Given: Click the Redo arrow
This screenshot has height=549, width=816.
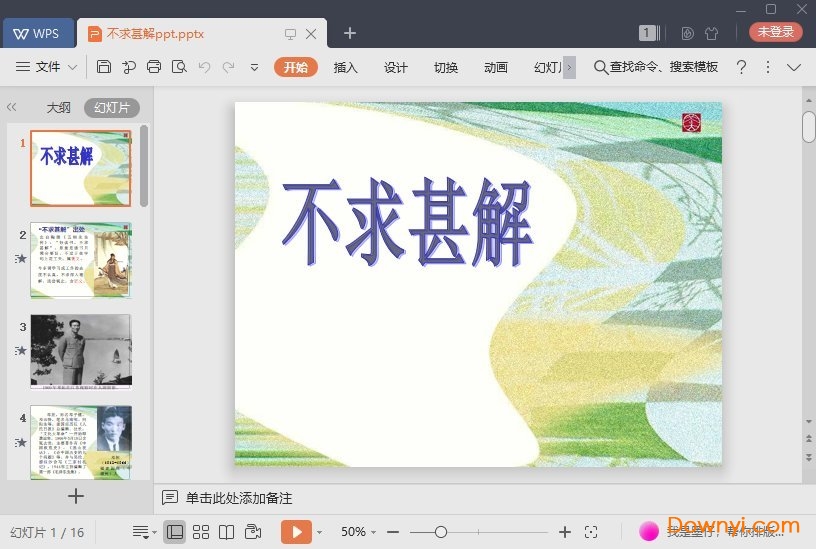Looking at the screenshot, I should pyautogui.click(x=228, y=67).
